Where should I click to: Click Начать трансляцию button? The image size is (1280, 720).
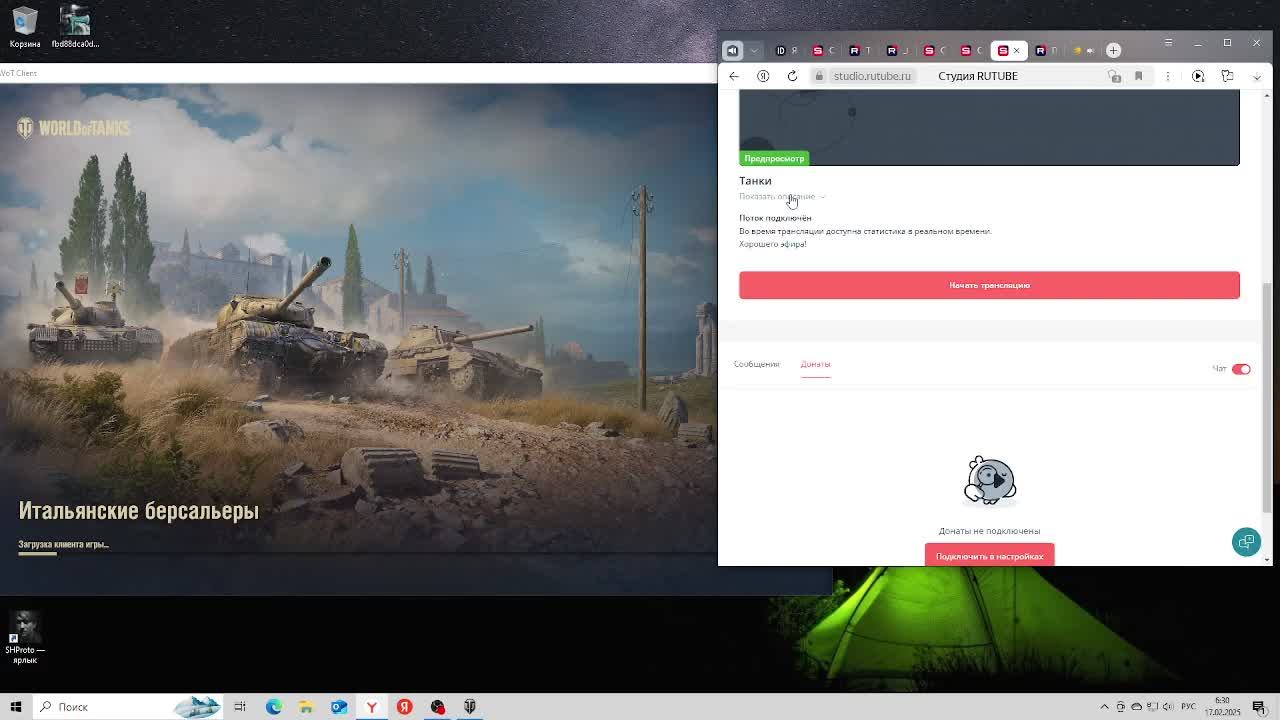click(x=989, y=285)
